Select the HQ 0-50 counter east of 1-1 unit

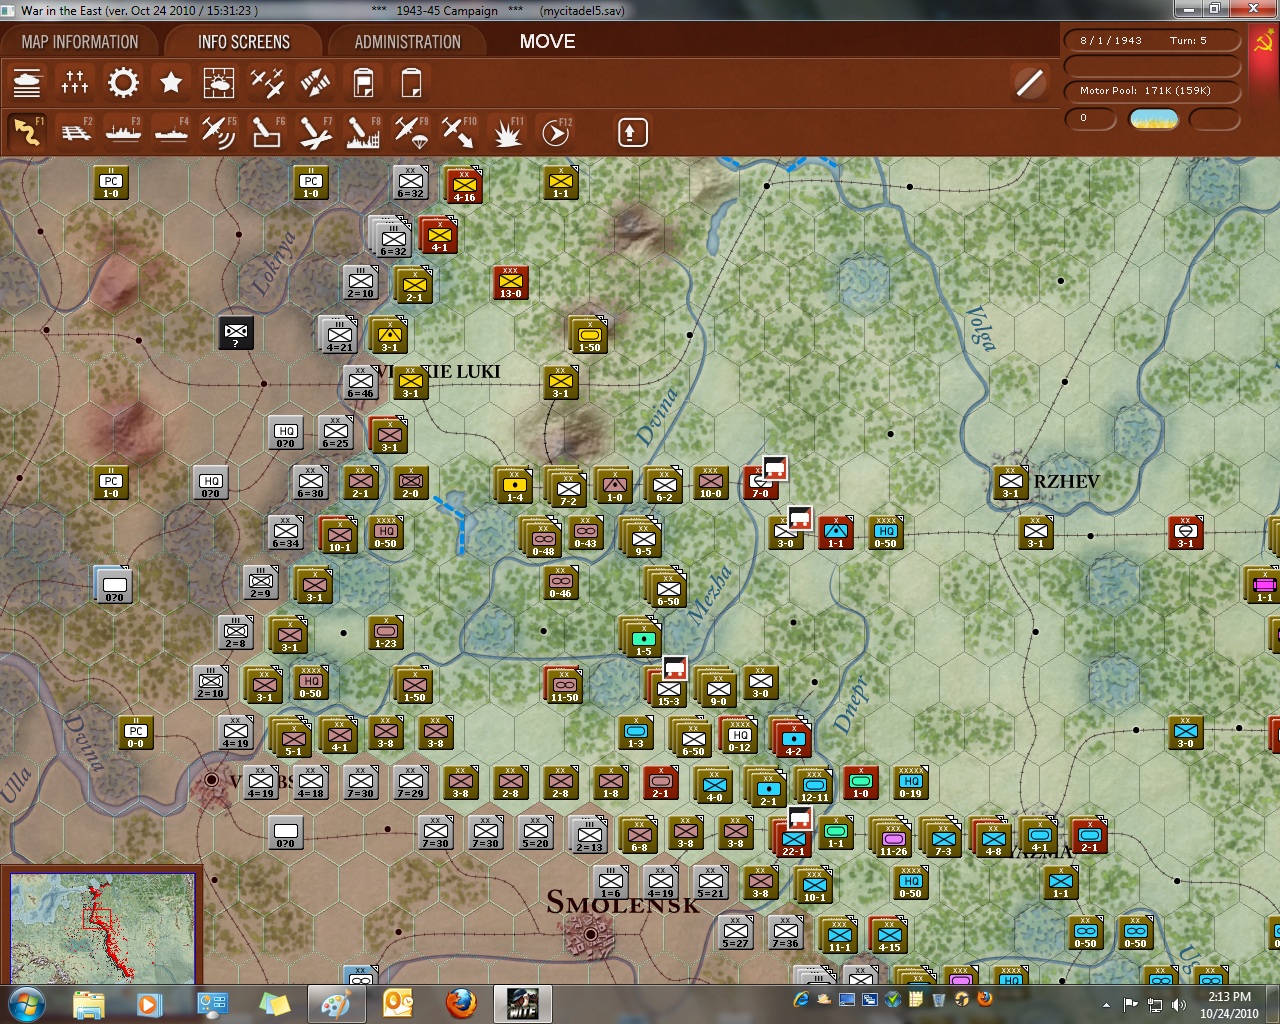pos(885,533)
